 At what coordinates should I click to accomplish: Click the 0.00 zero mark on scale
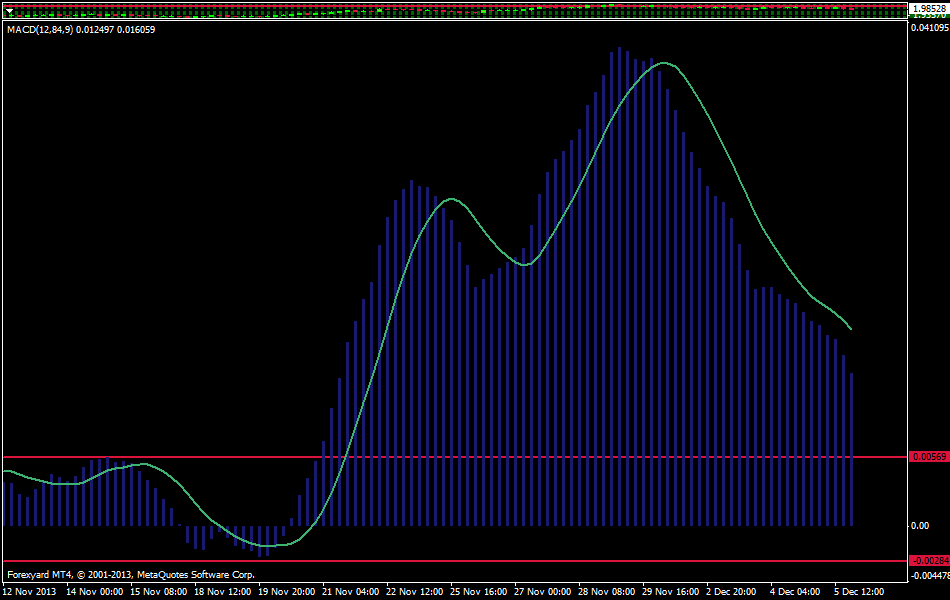click(920, 526)
